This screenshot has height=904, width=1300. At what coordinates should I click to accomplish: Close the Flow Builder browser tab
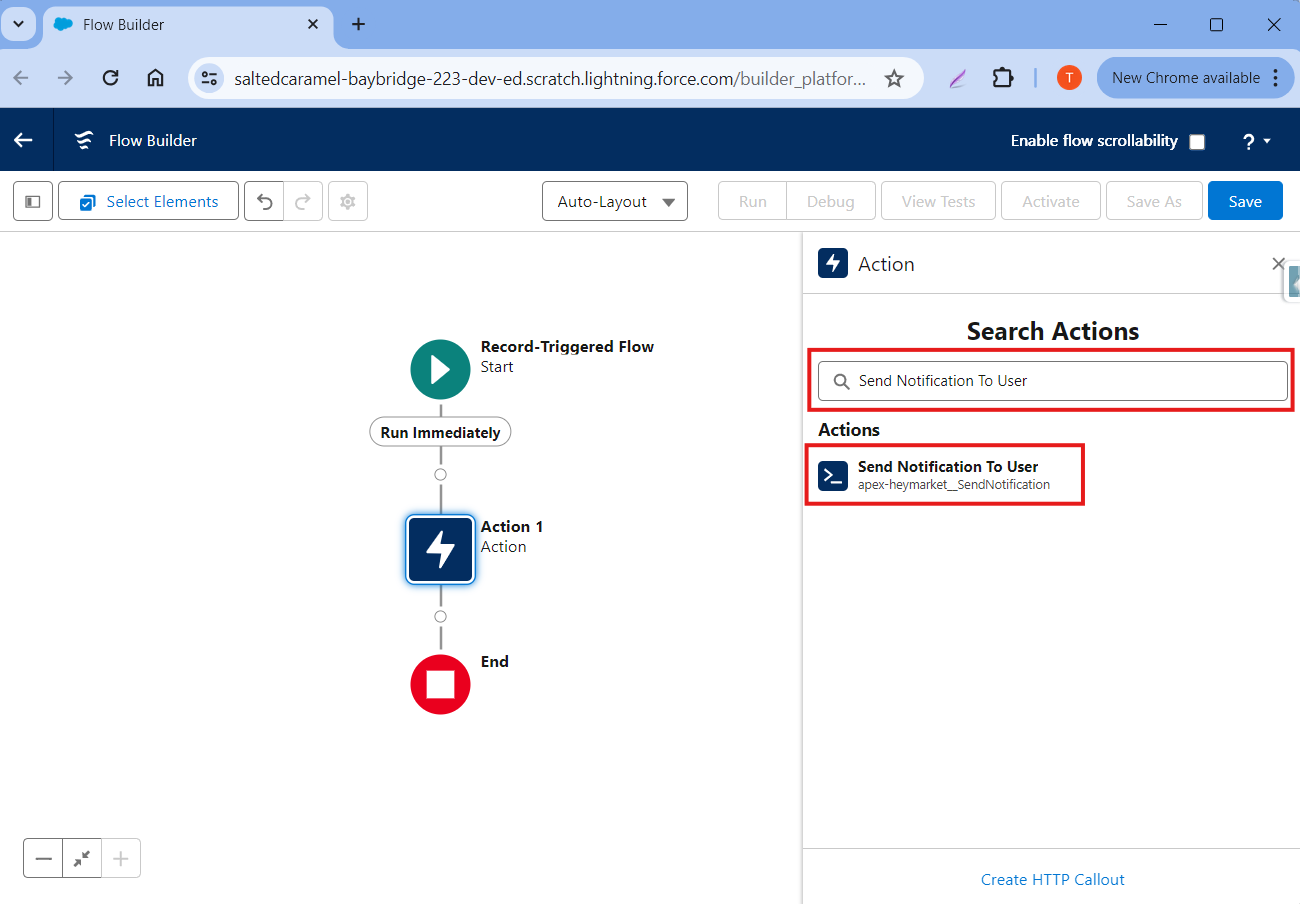[x=314, y=24]
